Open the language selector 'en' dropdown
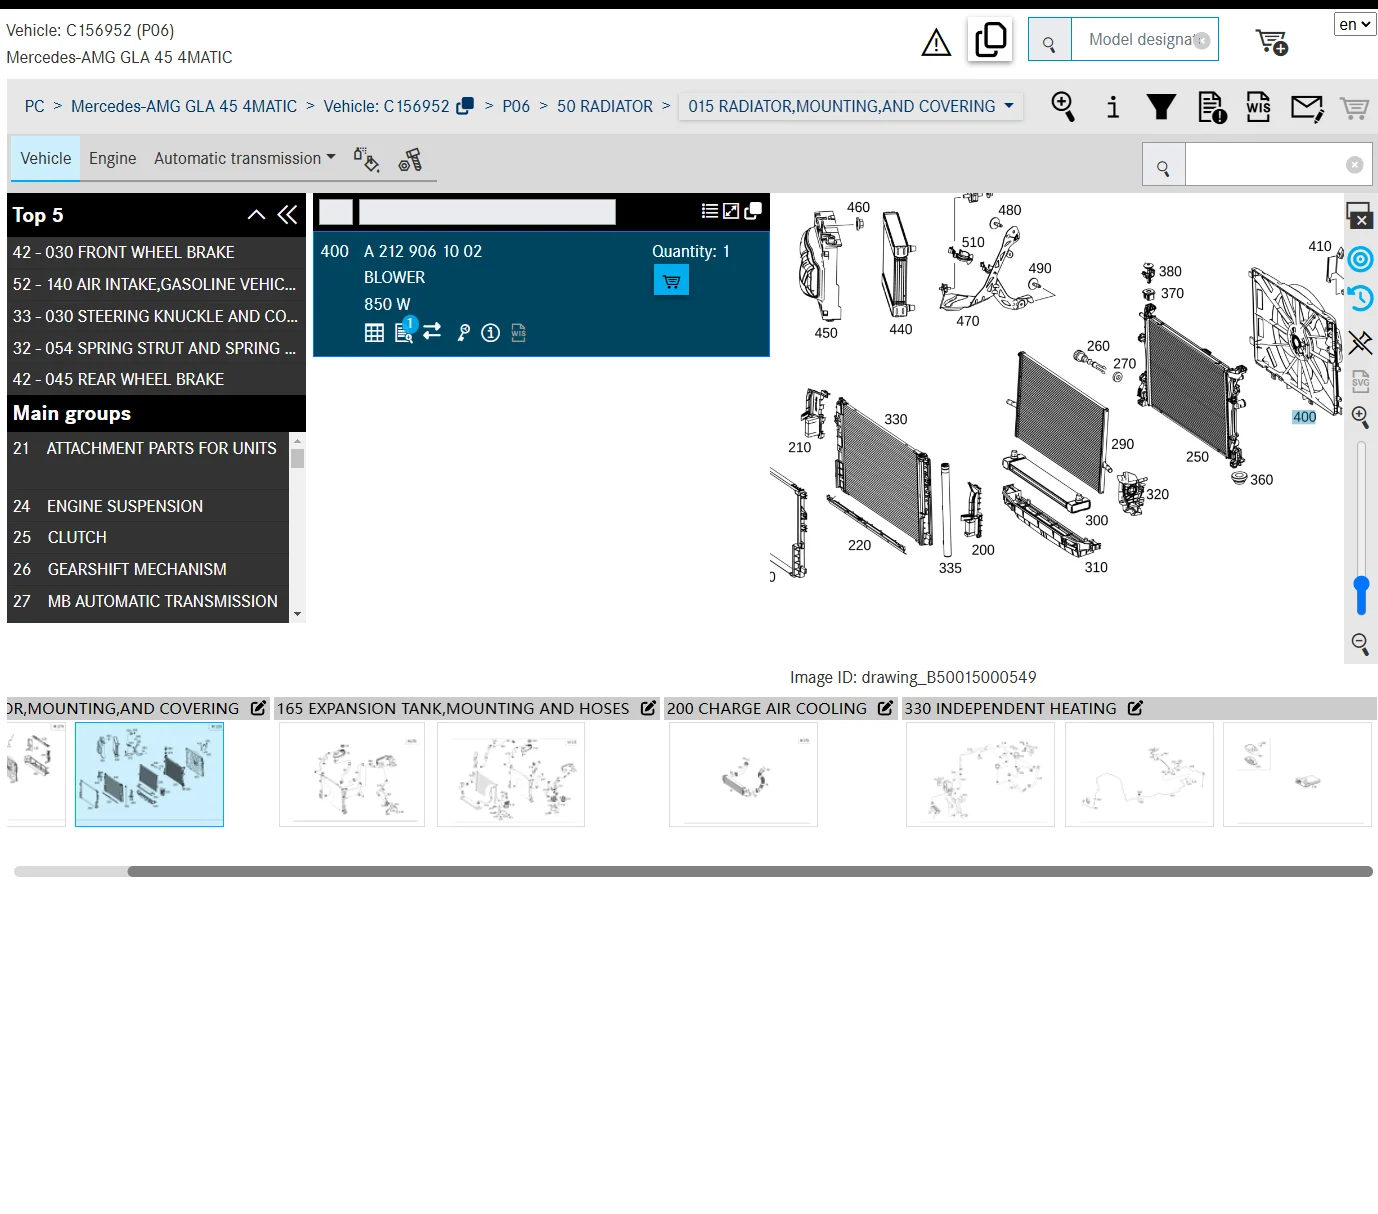Viewport: 1378px width, 1214px height. tap(1355, 24)
